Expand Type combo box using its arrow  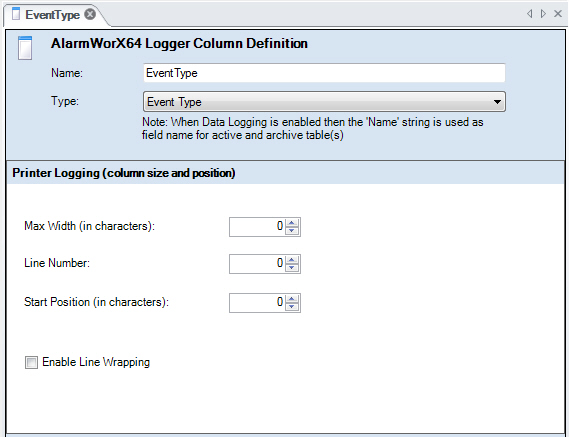tap(497, 102)
